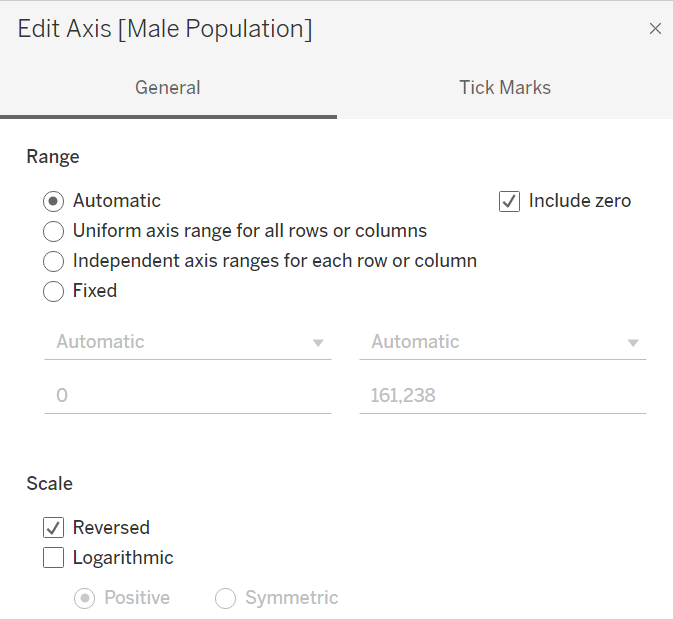Image resolution: width=673 pixels, height=619 pixels.
Task: Select the Symmetric logarithmic radio button
Action: (x=226, y=598)
